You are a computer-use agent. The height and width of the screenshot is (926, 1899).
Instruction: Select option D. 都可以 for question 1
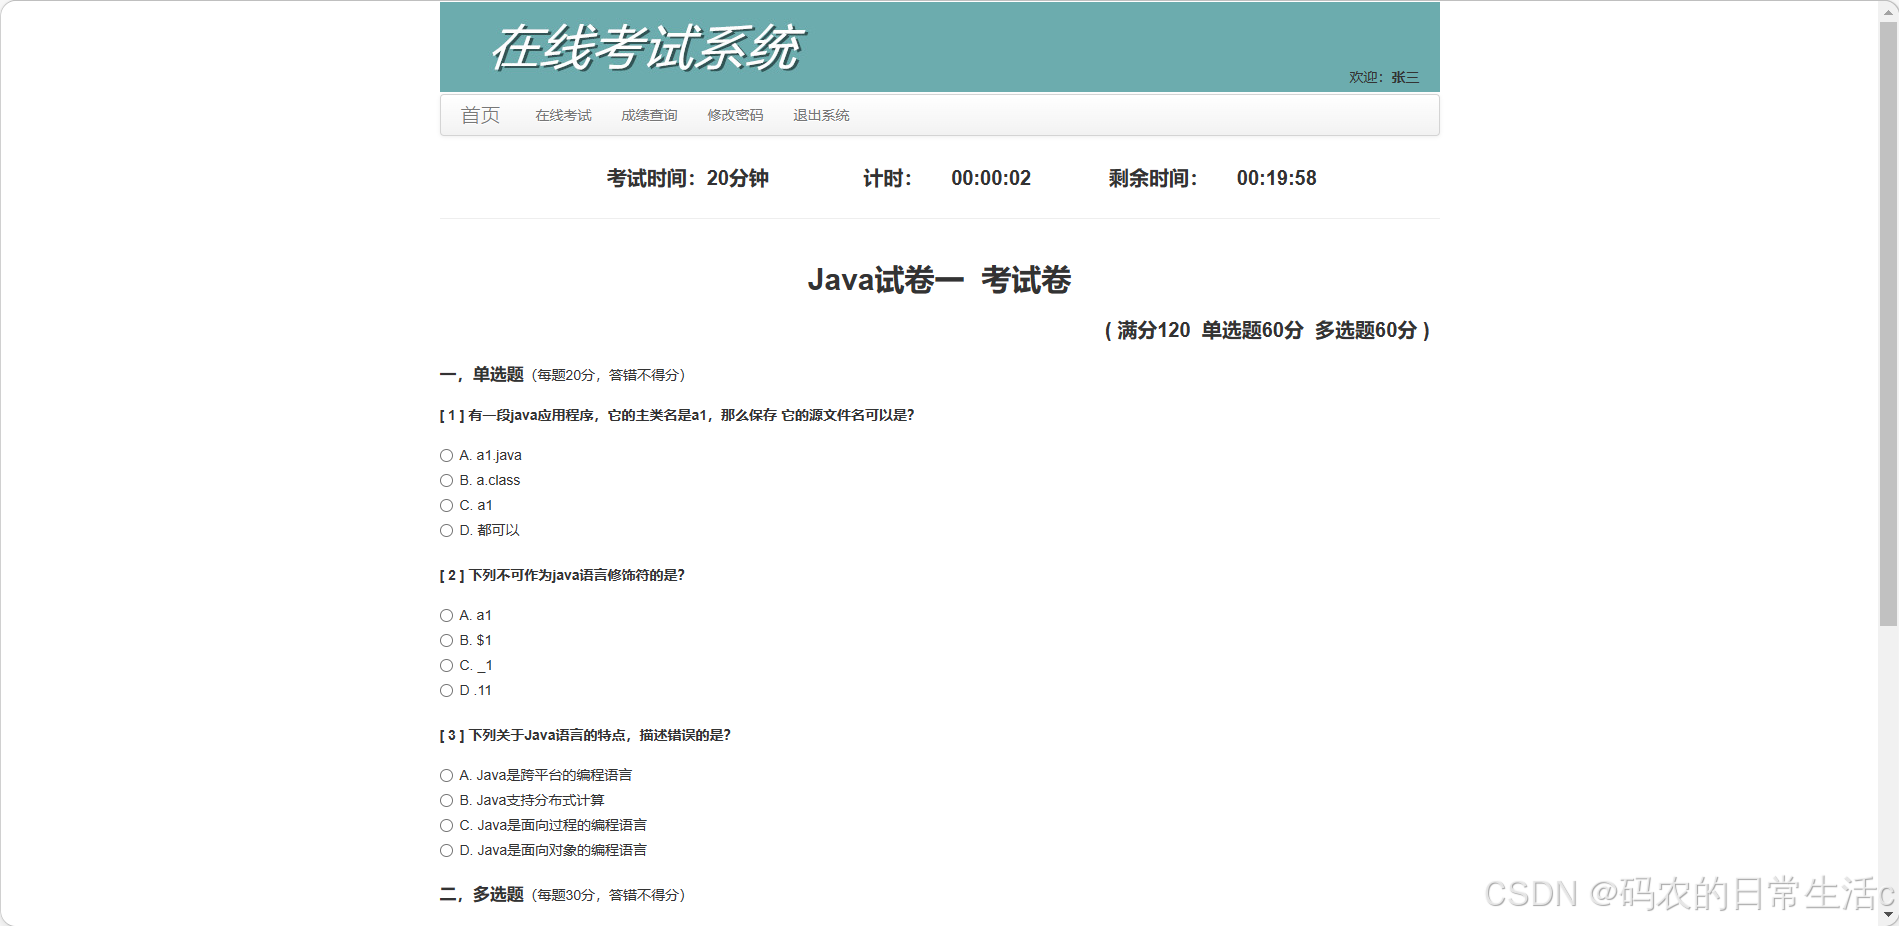(x=446, y=530)
